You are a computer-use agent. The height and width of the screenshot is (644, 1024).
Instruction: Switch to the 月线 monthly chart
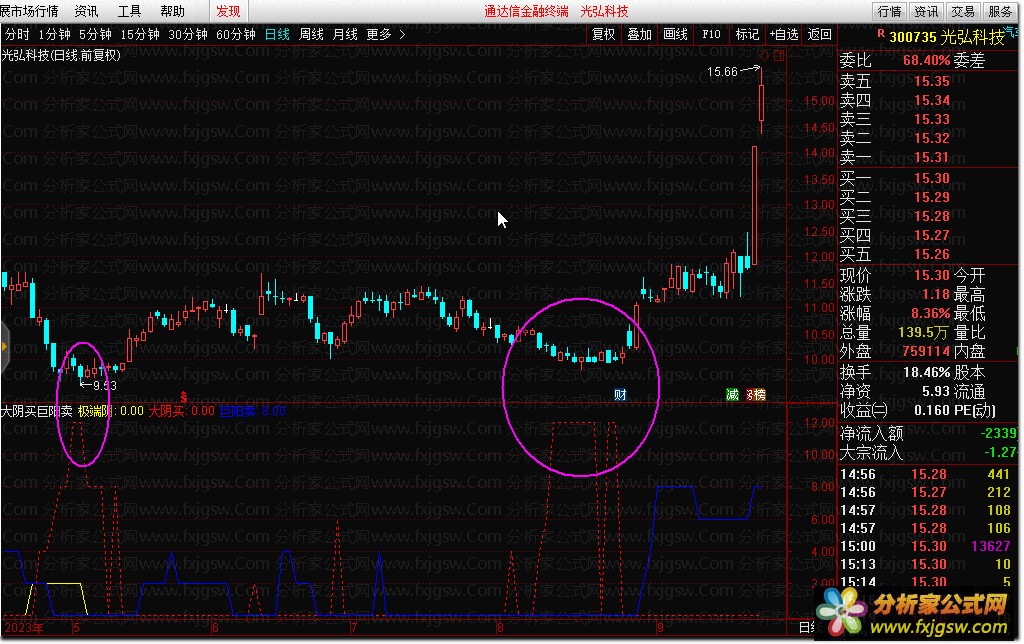point(345,34)
